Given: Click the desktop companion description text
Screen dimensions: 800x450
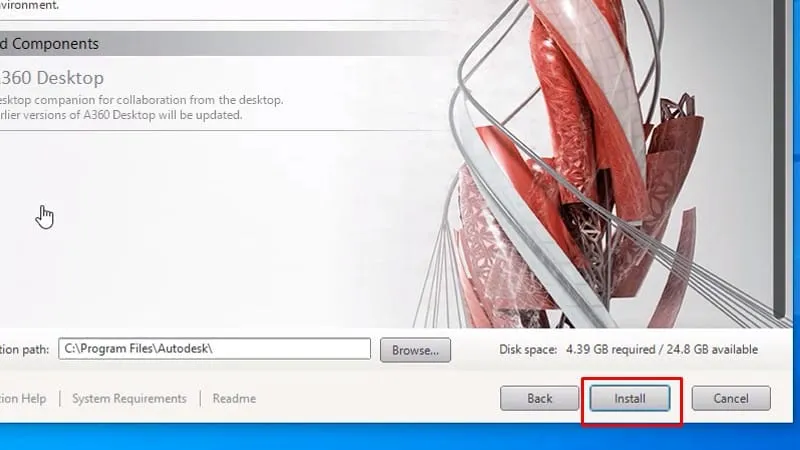Looking at the screenshot, I should pyautogui.click(x=140, y=100).
